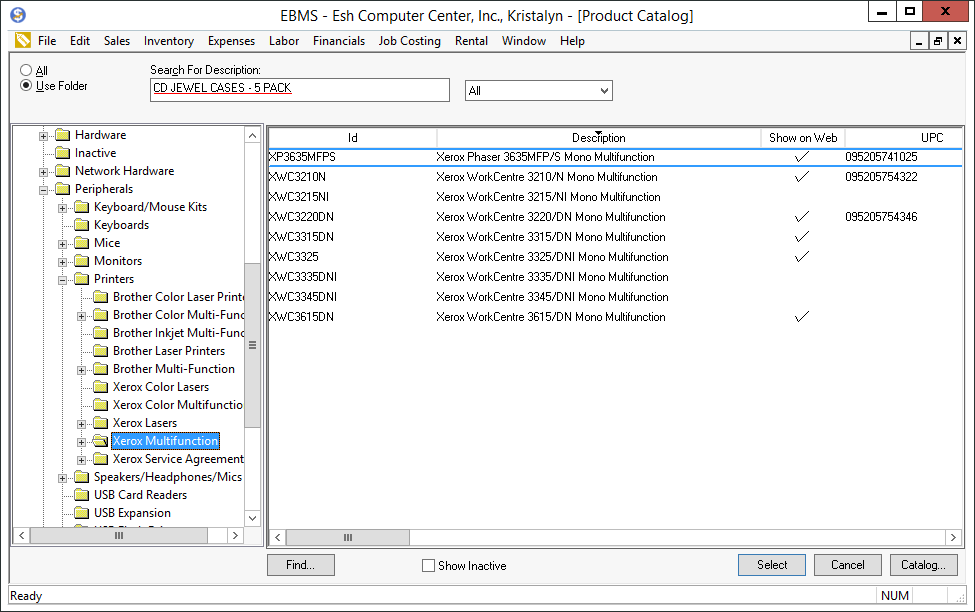Select the Use Folder radio button
Screen dimensions: 975x612
26,86
